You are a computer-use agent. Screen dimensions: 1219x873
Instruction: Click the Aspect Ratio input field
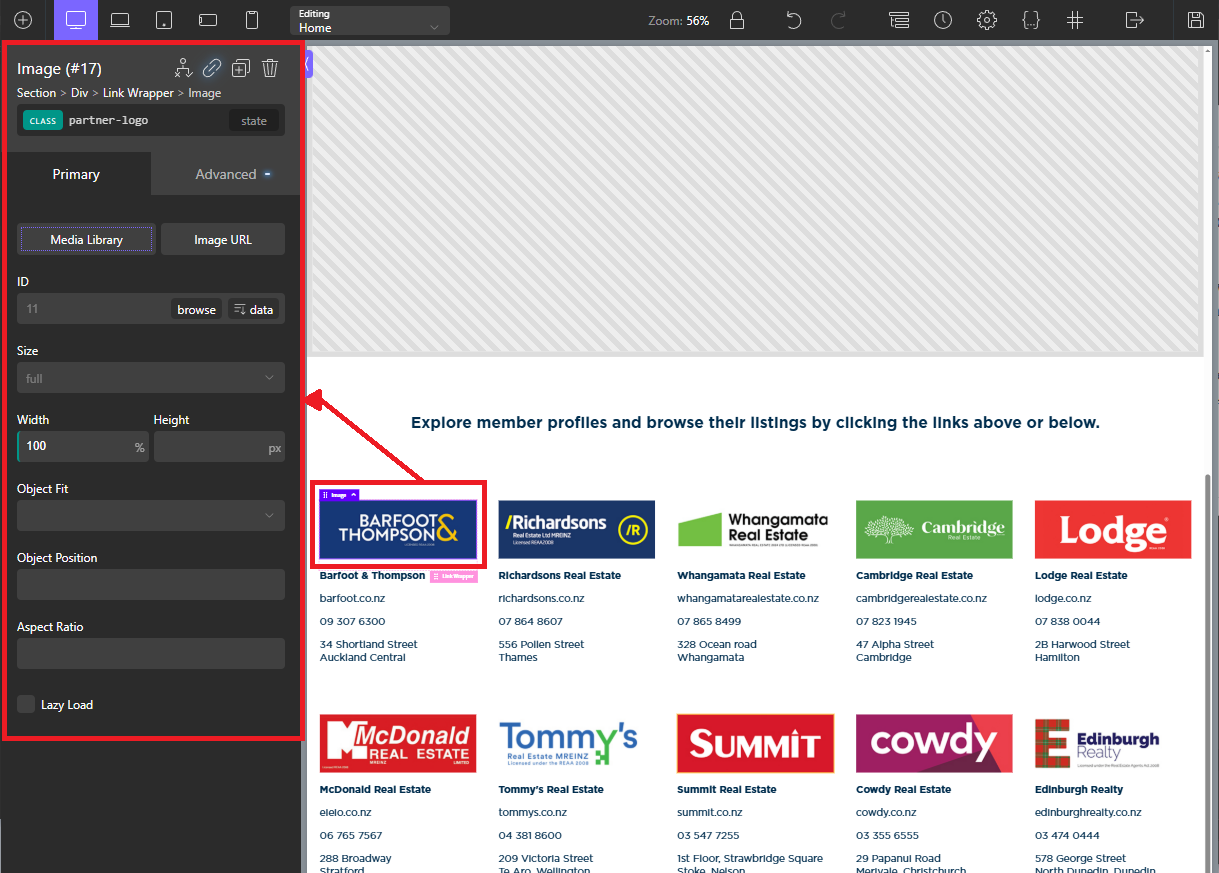[151, 654]
